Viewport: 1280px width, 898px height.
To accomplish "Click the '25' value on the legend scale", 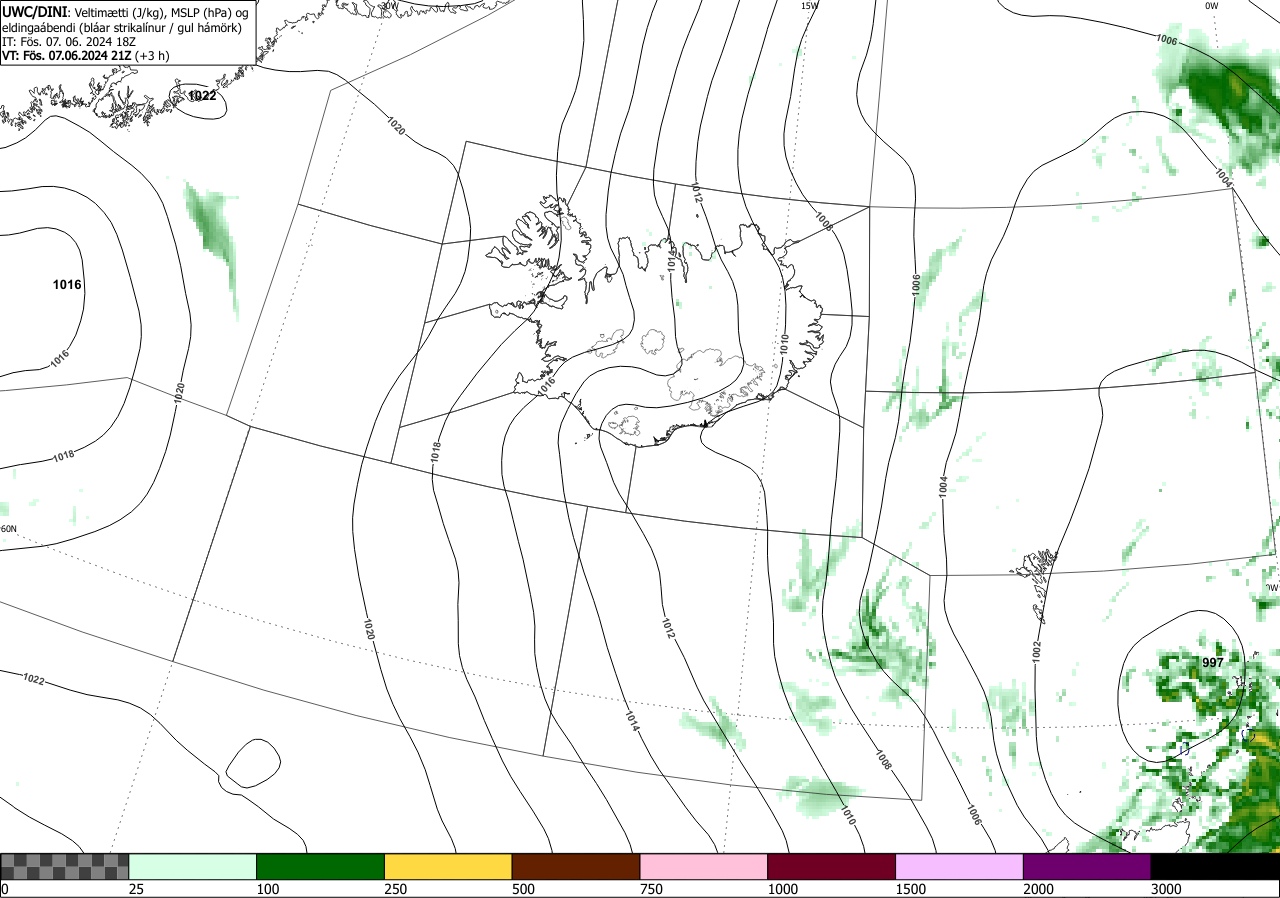I will pos(136,889).
